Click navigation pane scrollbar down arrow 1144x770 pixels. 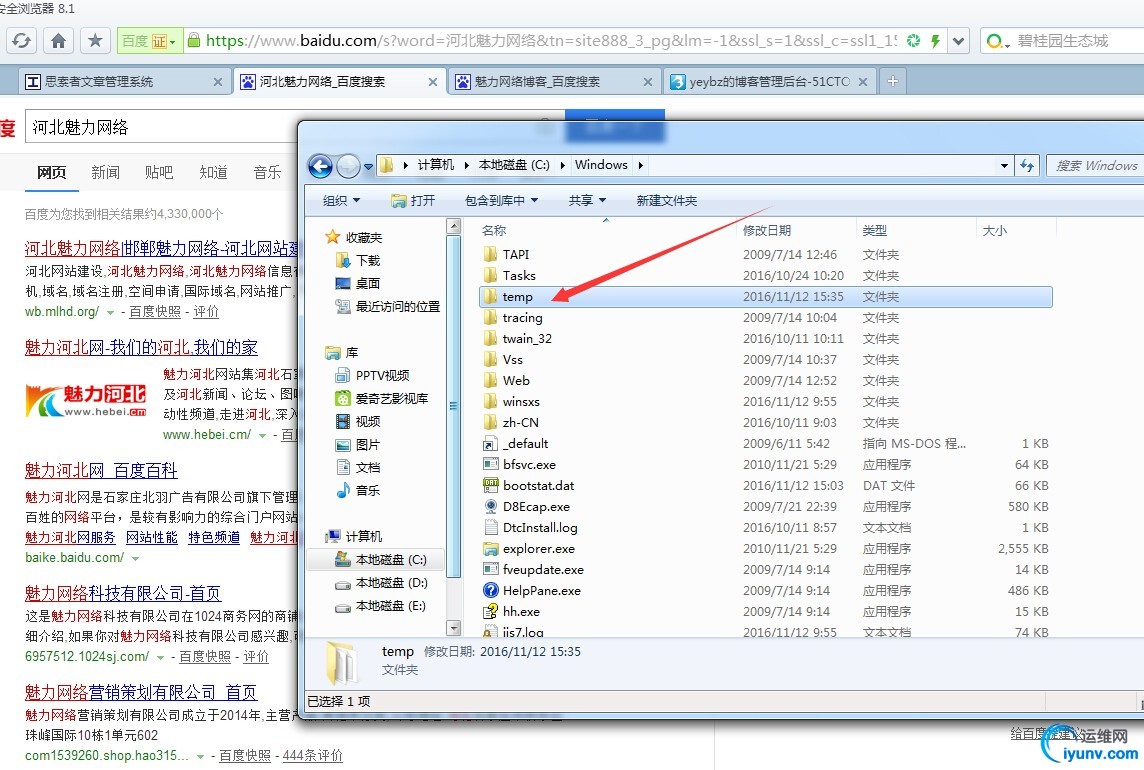tap(454, 627)
